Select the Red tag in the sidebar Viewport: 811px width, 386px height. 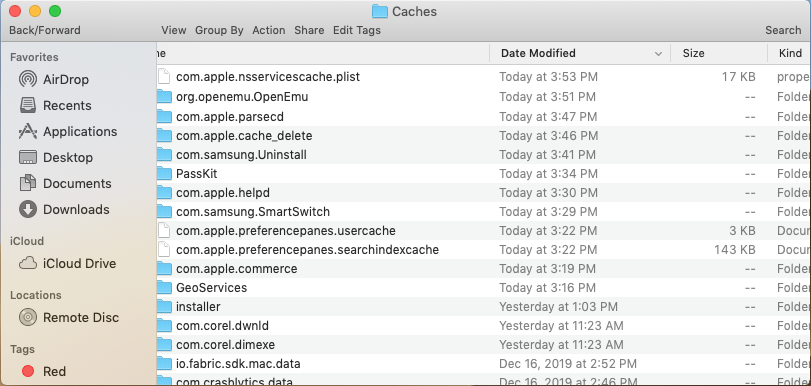click(x=44, y=372)
